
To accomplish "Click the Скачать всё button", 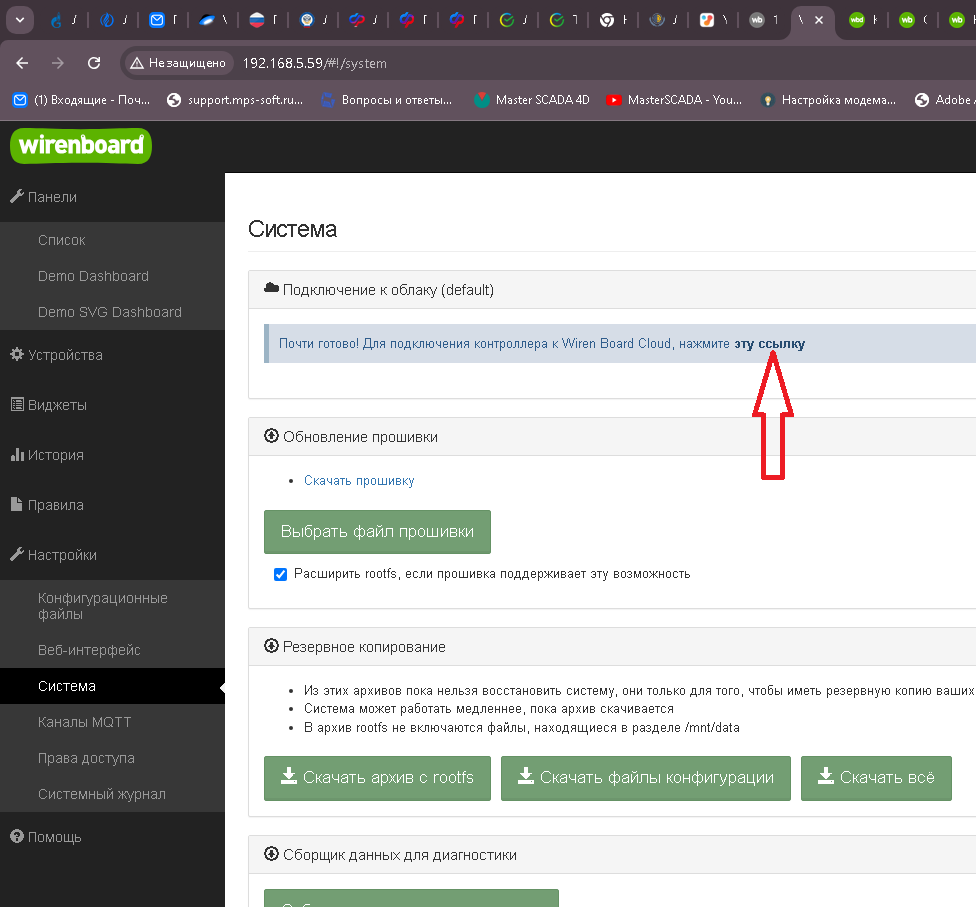I will tap(876, 778).
